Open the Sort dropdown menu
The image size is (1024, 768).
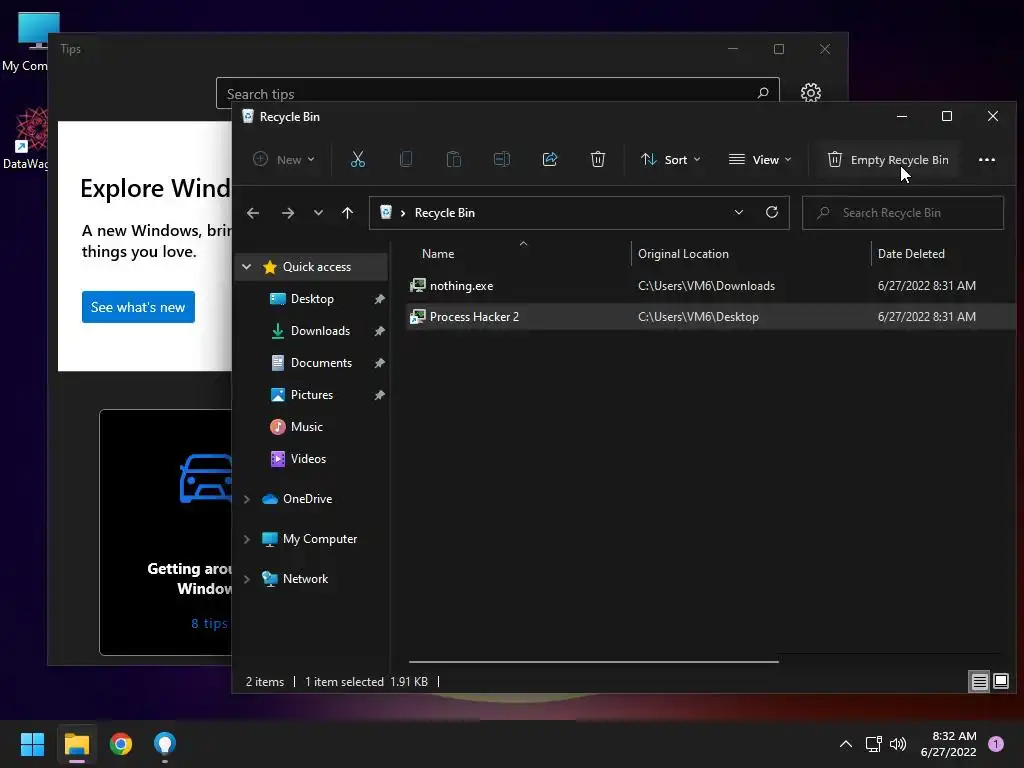(671, 159)
